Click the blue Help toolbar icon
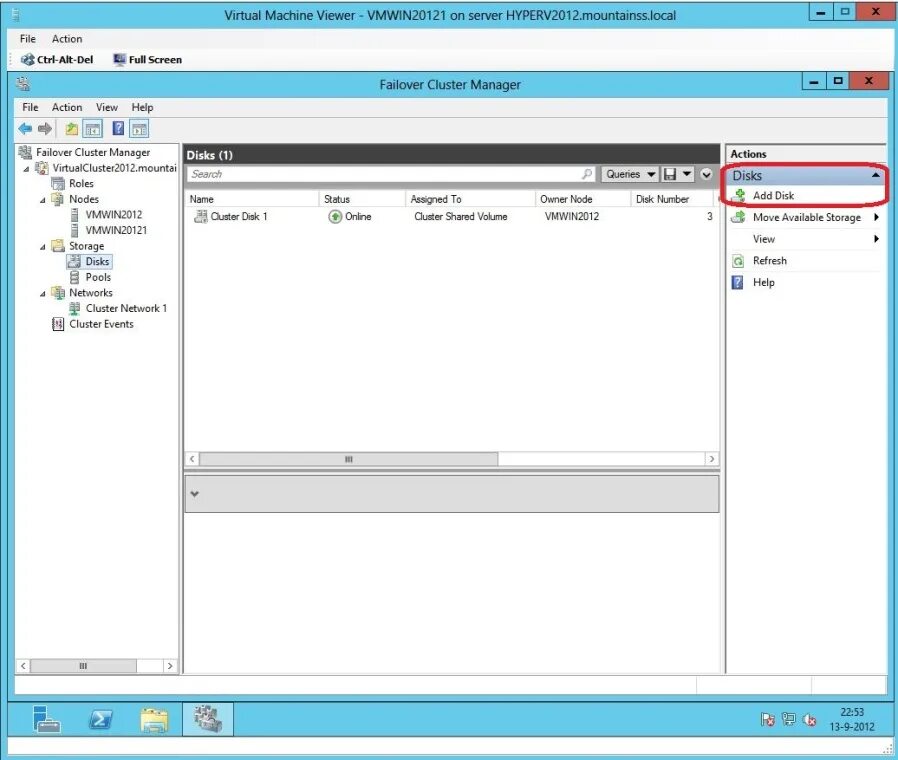898x760 pixels. pos(118,128)
